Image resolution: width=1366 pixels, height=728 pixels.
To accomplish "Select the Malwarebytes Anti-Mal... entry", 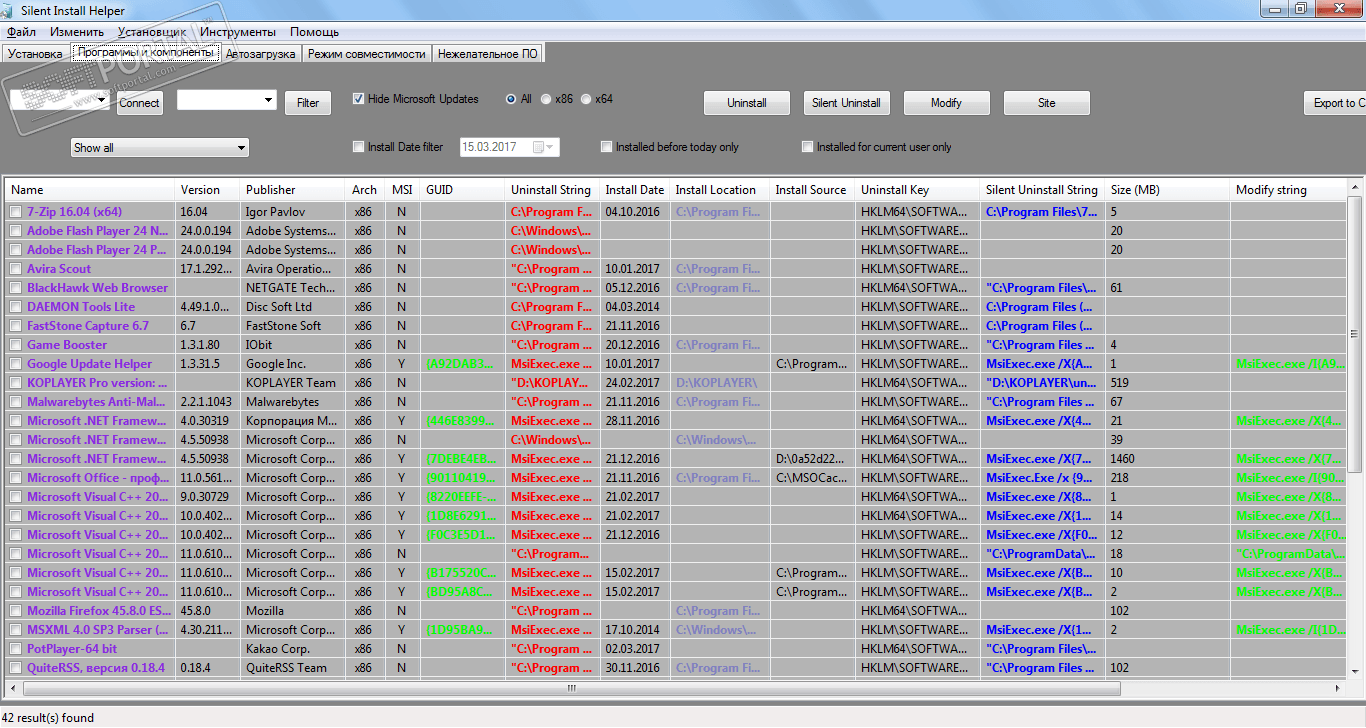I will click(x=97, y=402).
